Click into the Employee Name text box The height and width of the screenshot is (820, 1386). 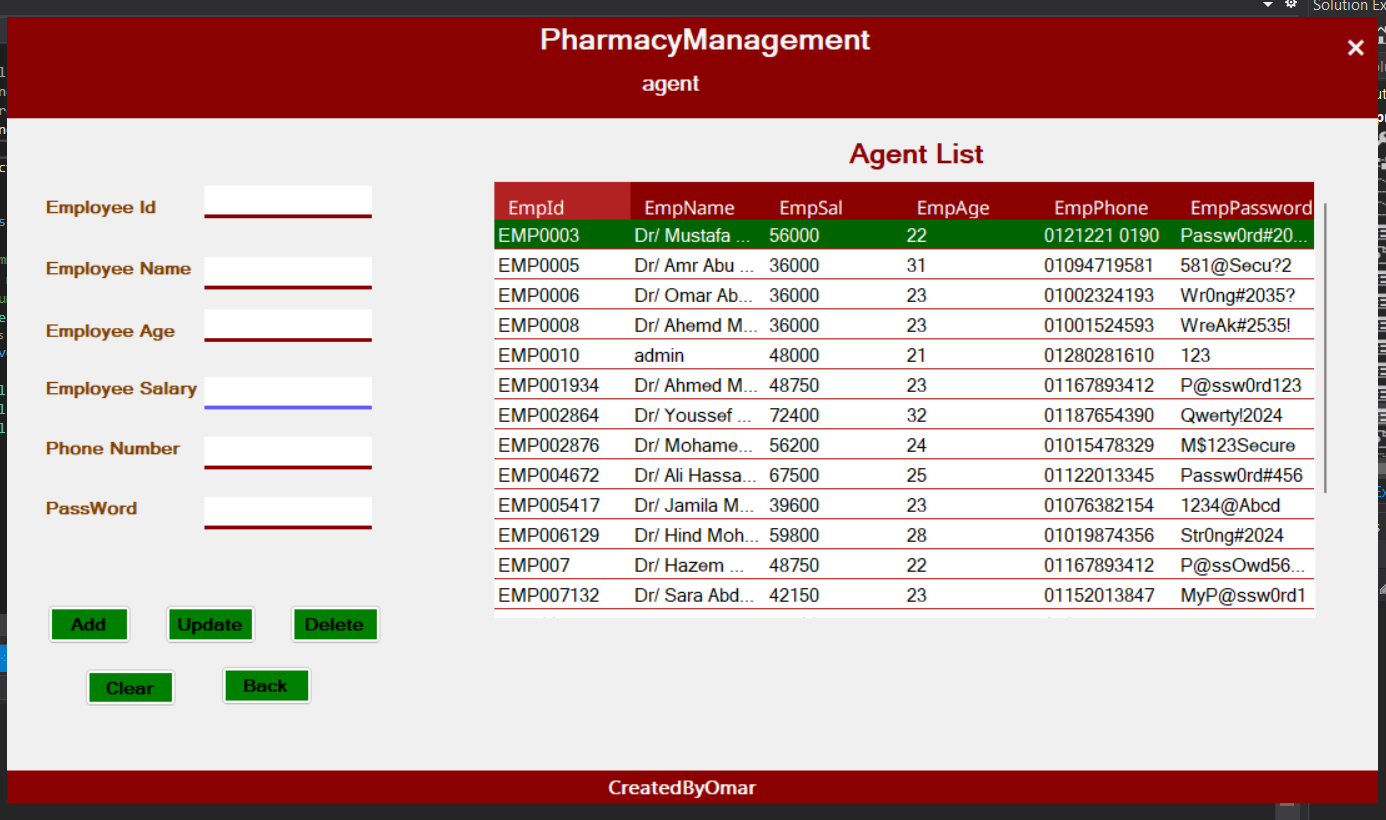point(288,270)
